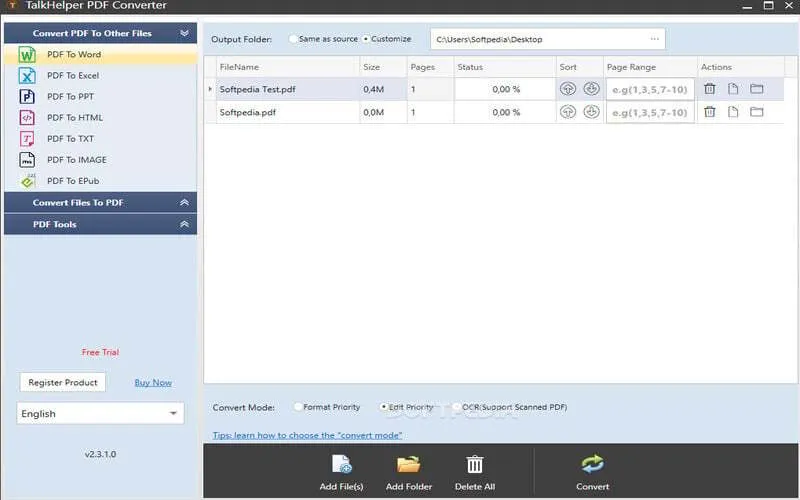Screen dimensions: 800x500
Task: Click the Pages column header
Action: pos(431,67)
